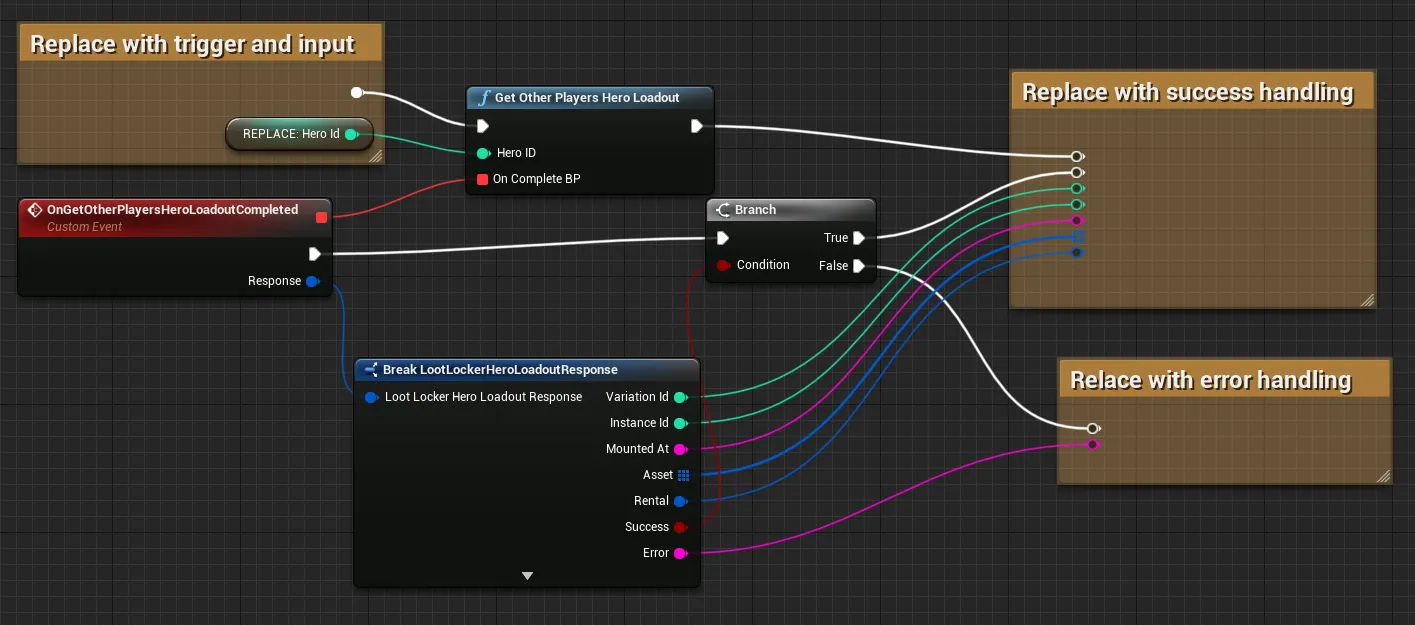Click the 'Condition' pin label
The width and height of the screenshot is (1415, 625).
[x=763, y=265]
